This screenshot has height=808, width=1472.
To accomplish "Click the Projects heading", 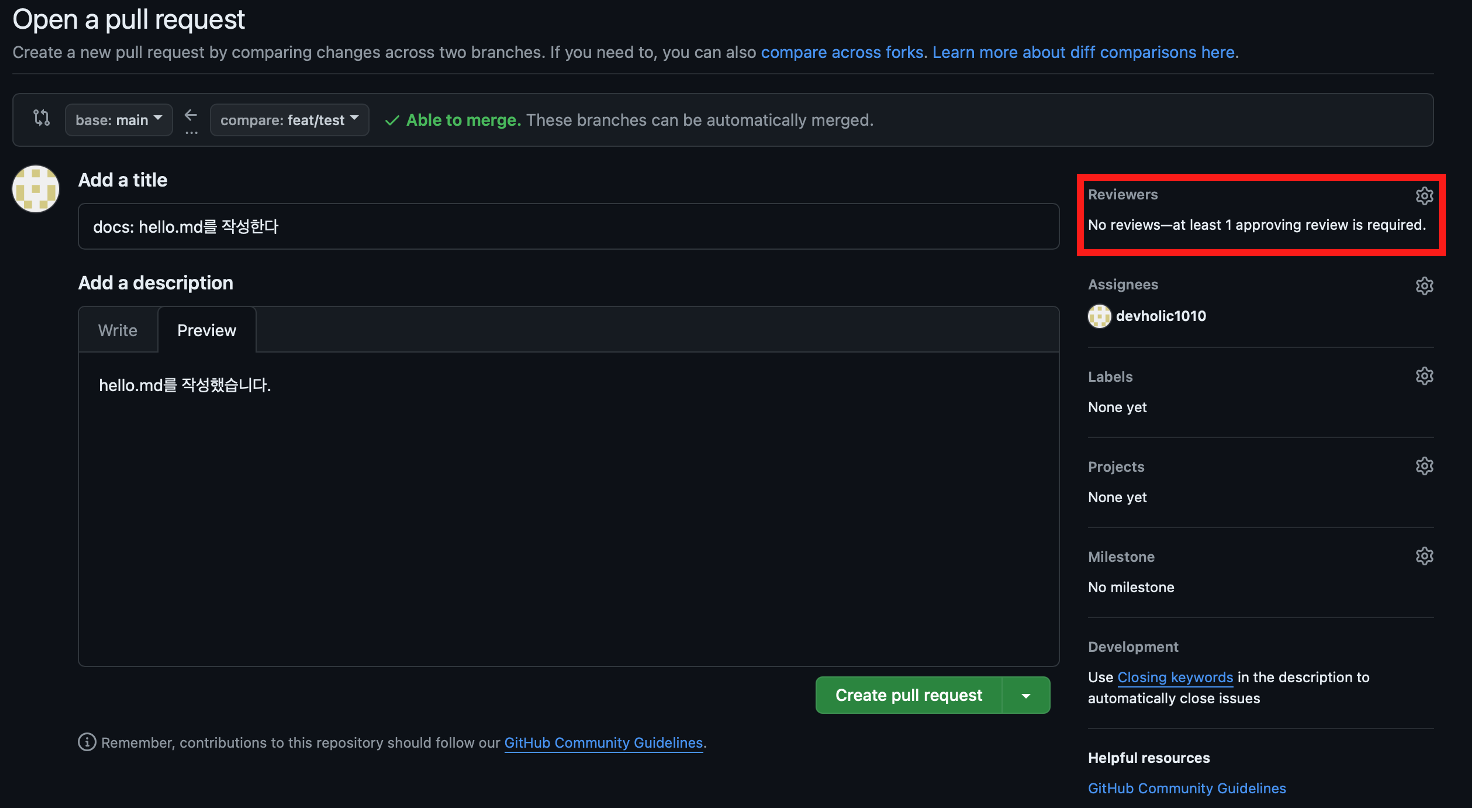I will coord(1116,467).
